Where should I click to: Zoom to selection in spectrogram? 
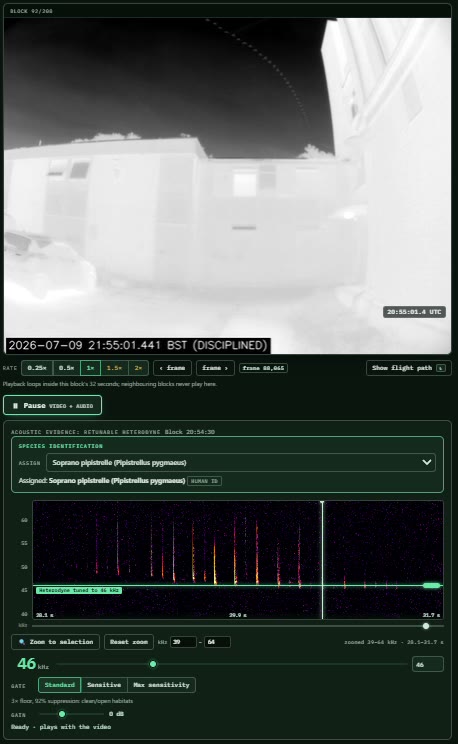[56, 642]
